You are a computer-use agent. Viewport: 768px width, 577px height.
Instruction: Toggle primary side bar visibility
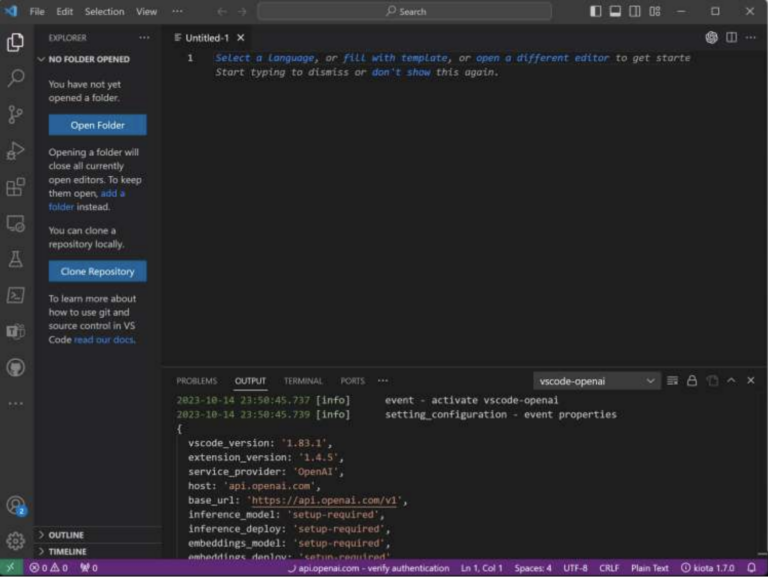pos(596,11)
